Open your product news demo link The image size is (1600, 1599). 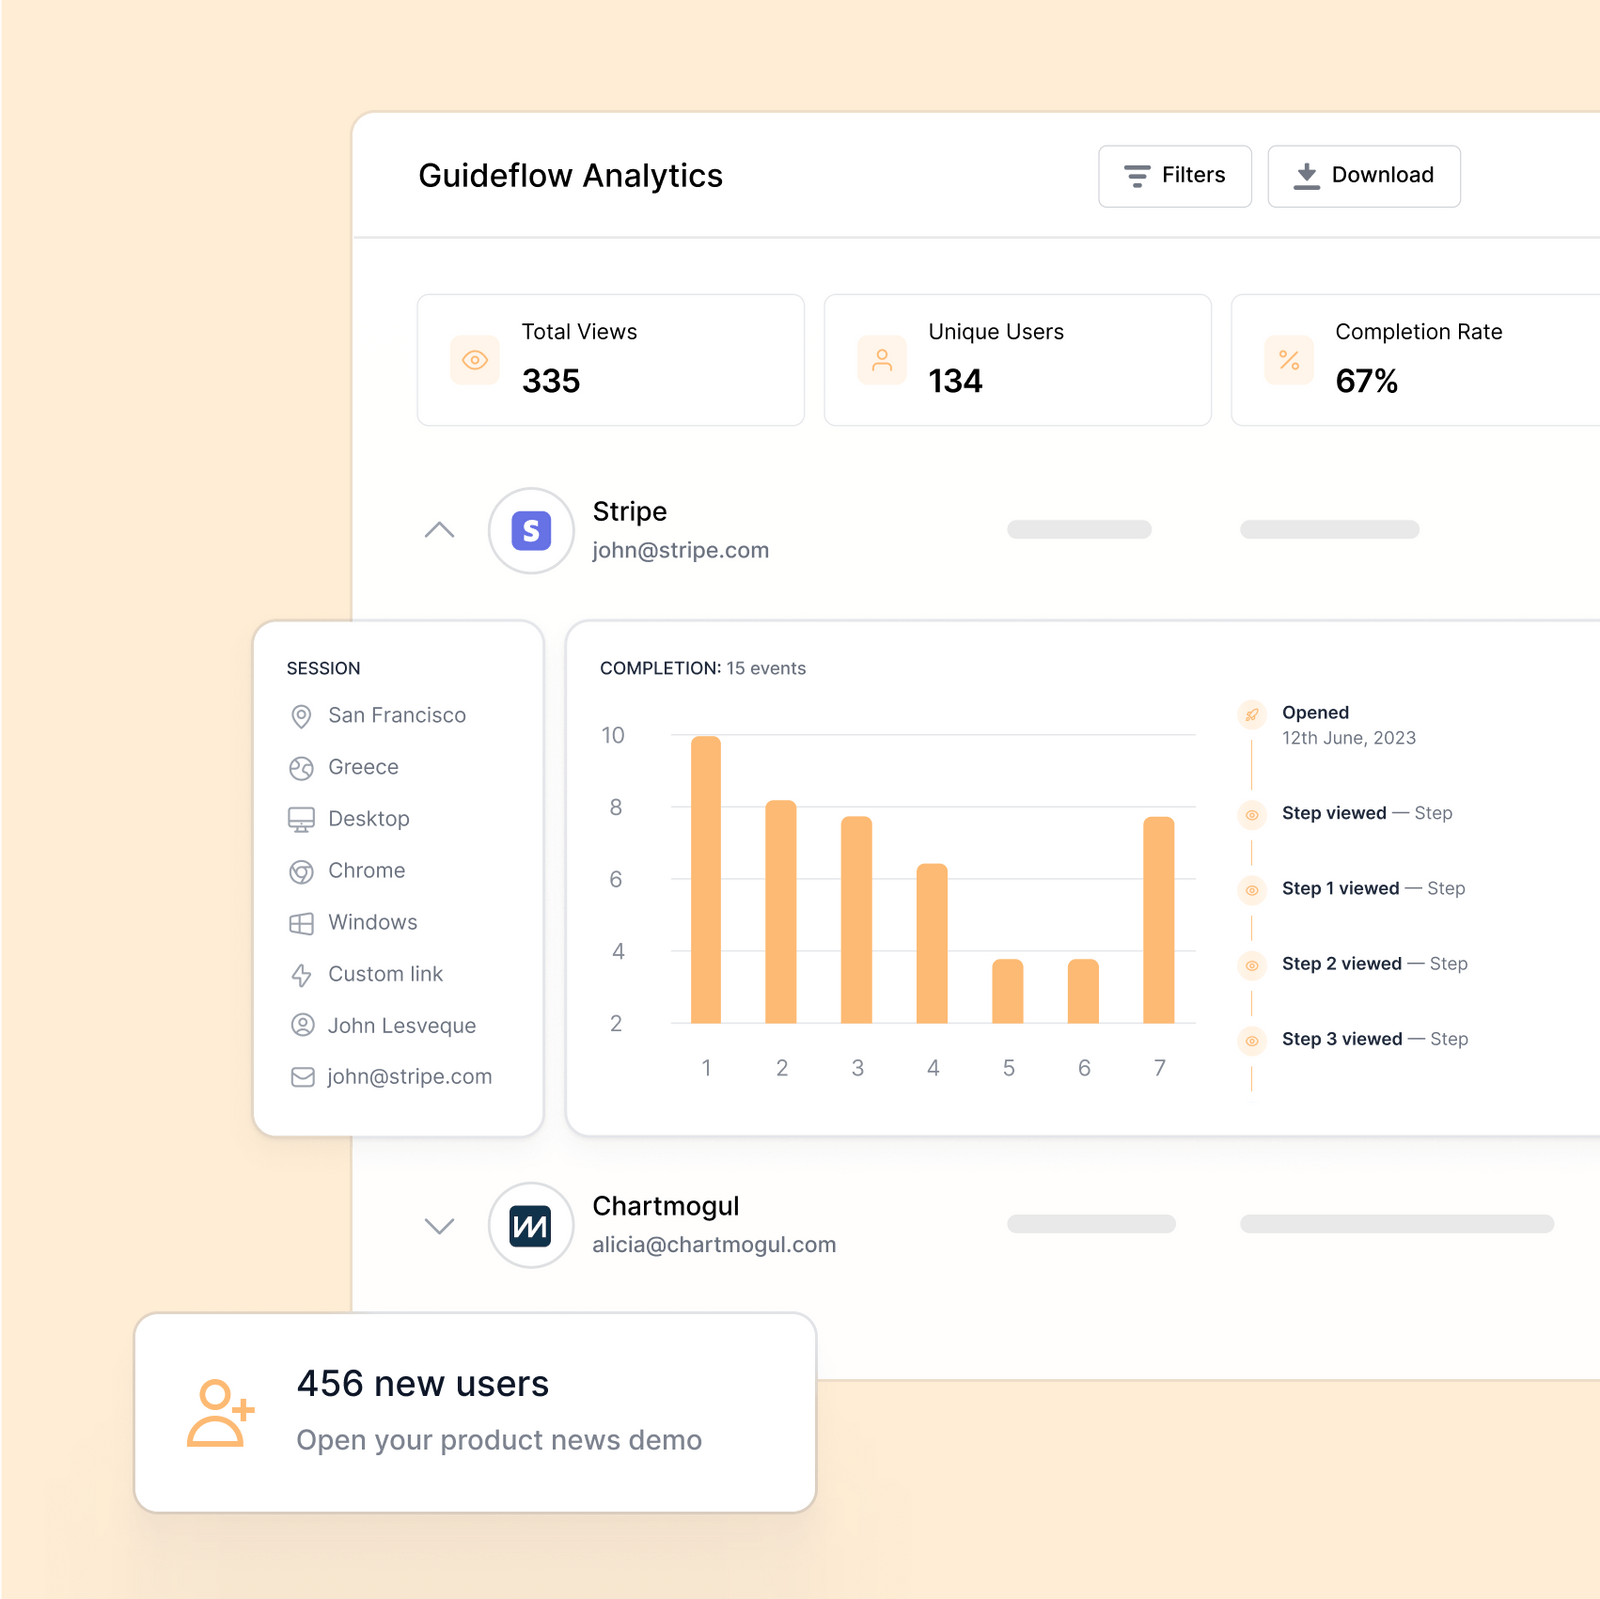coord(498,1440)
